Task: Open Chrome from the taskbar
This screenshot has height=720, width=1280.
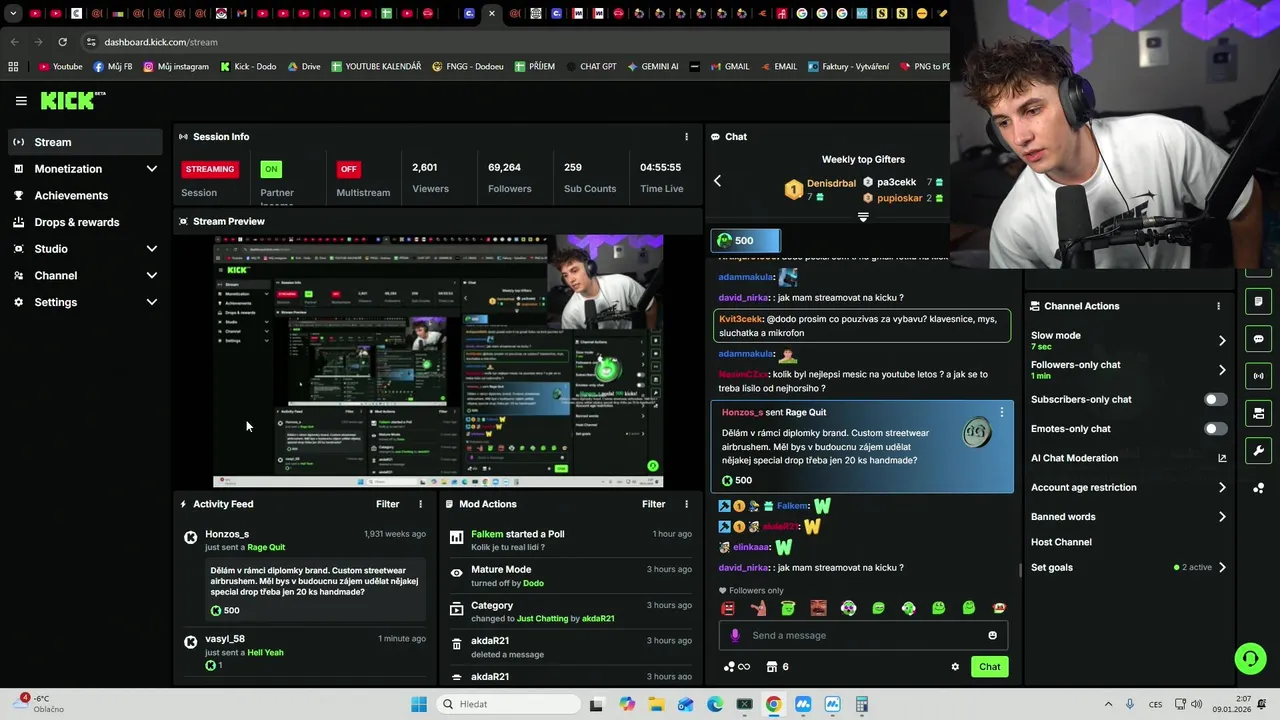Action: click(773, 704)
